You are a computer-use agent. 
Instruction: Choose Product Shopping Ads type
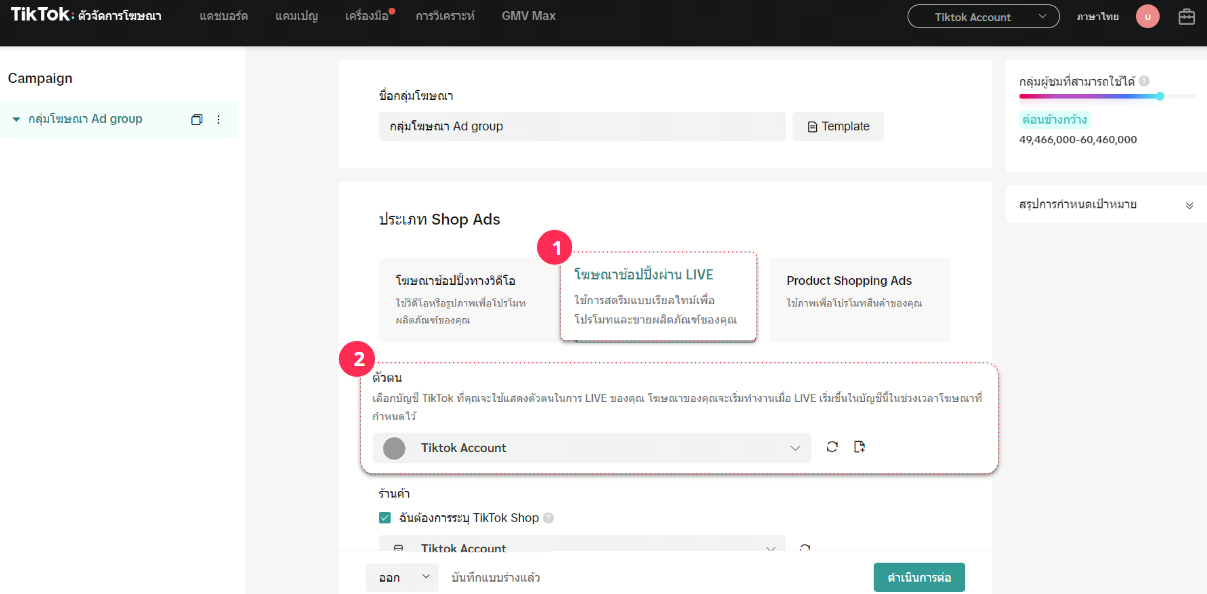(x=859, y=298)
